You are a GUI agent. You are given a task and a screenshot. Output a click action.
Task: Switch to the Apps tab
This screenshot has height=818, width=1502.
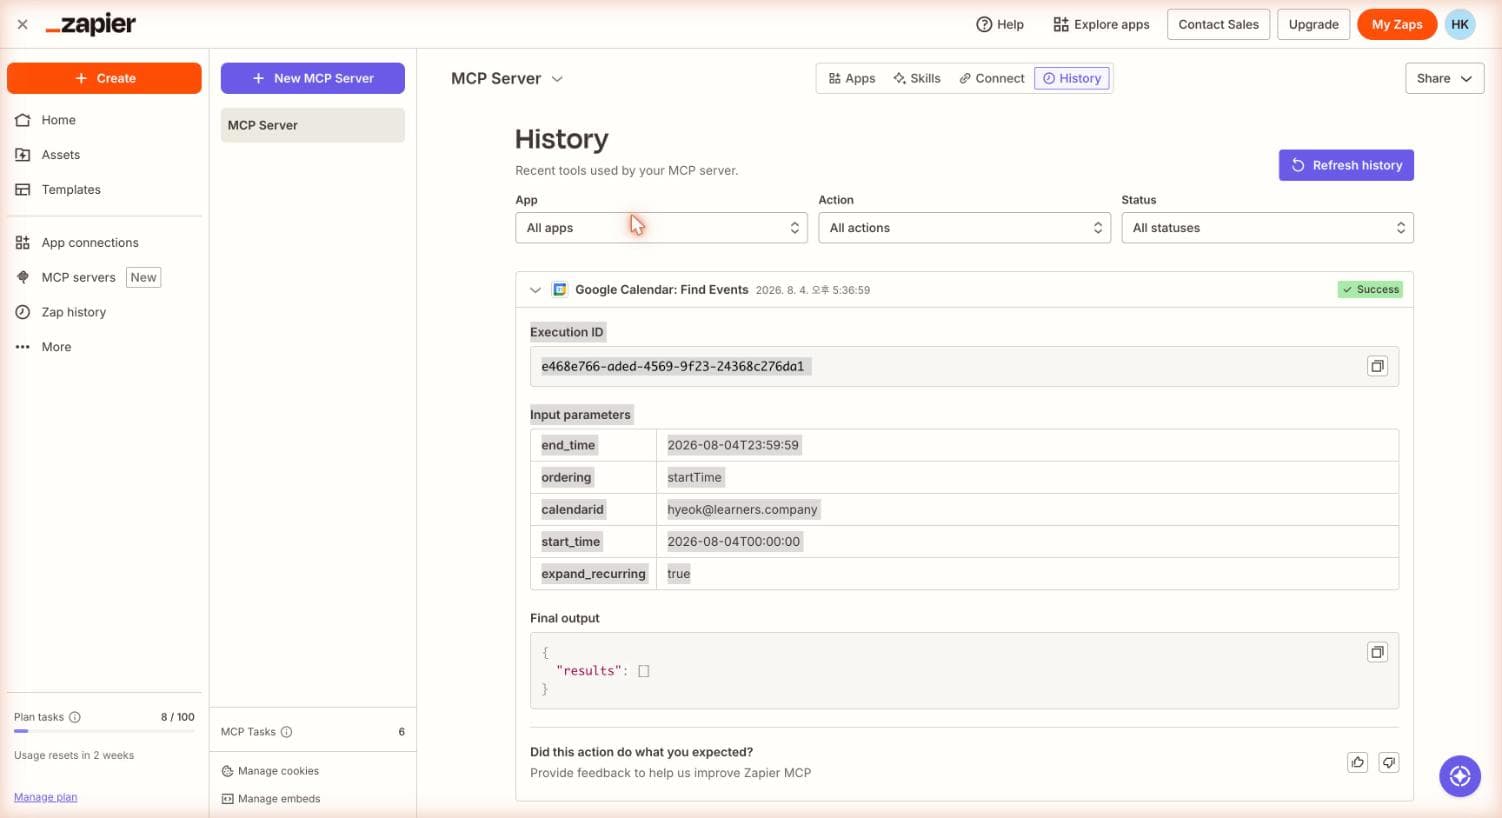851,78
